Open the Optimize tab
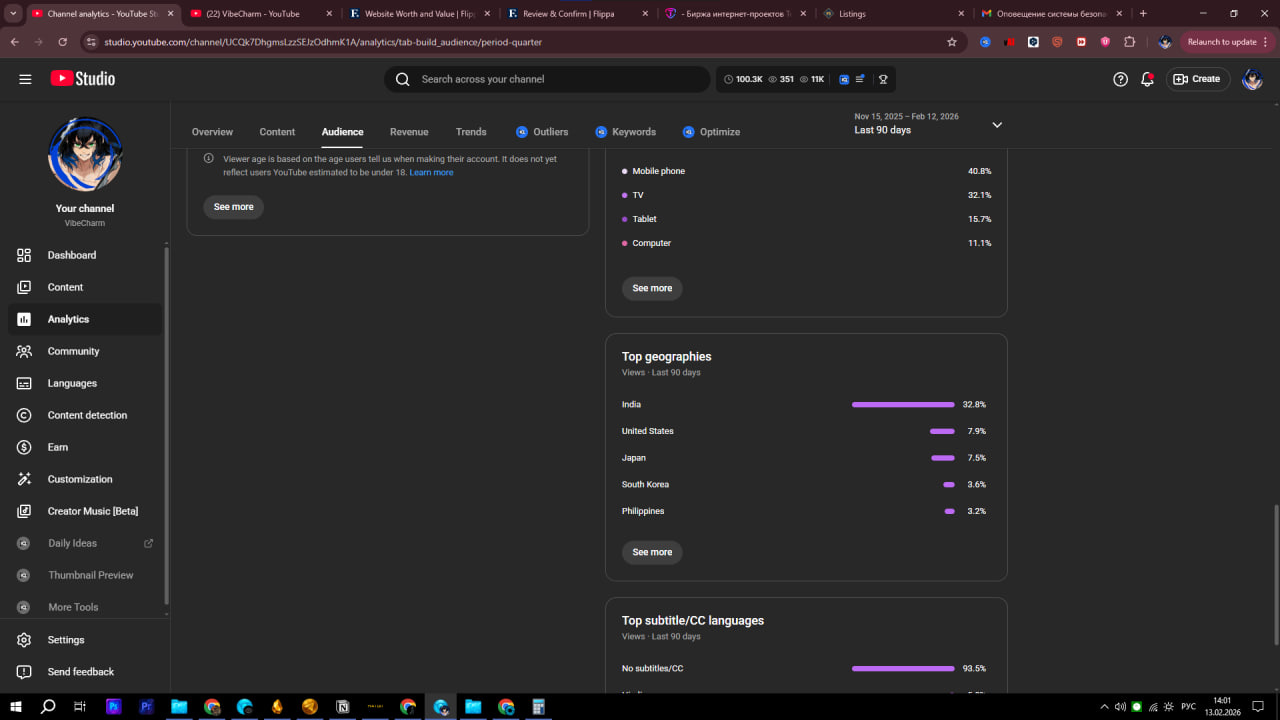Viewport: 1280px width, 720px height. (x=711, y=132)
